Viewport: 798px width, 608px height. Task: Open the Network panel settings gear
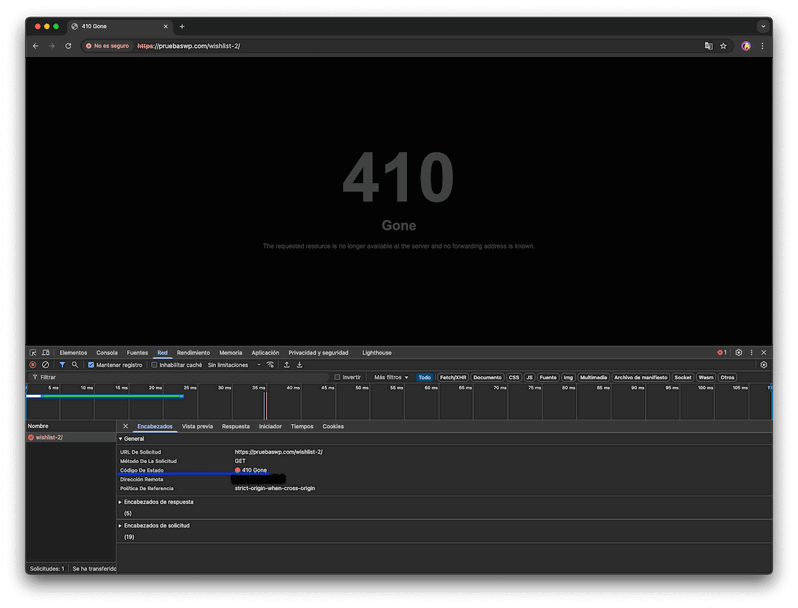763,365
